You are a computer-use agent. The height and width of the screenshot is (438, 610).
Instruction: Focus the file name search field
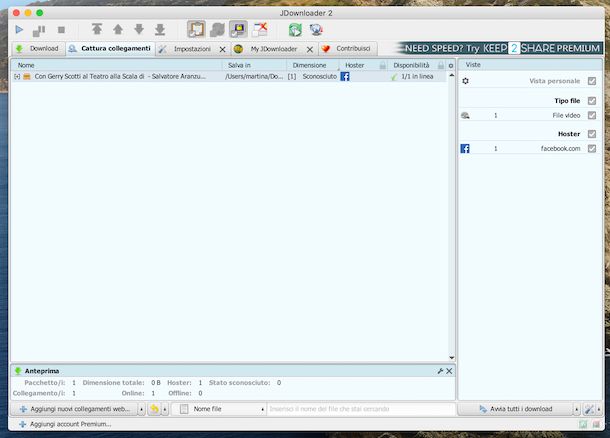[361, 409]
